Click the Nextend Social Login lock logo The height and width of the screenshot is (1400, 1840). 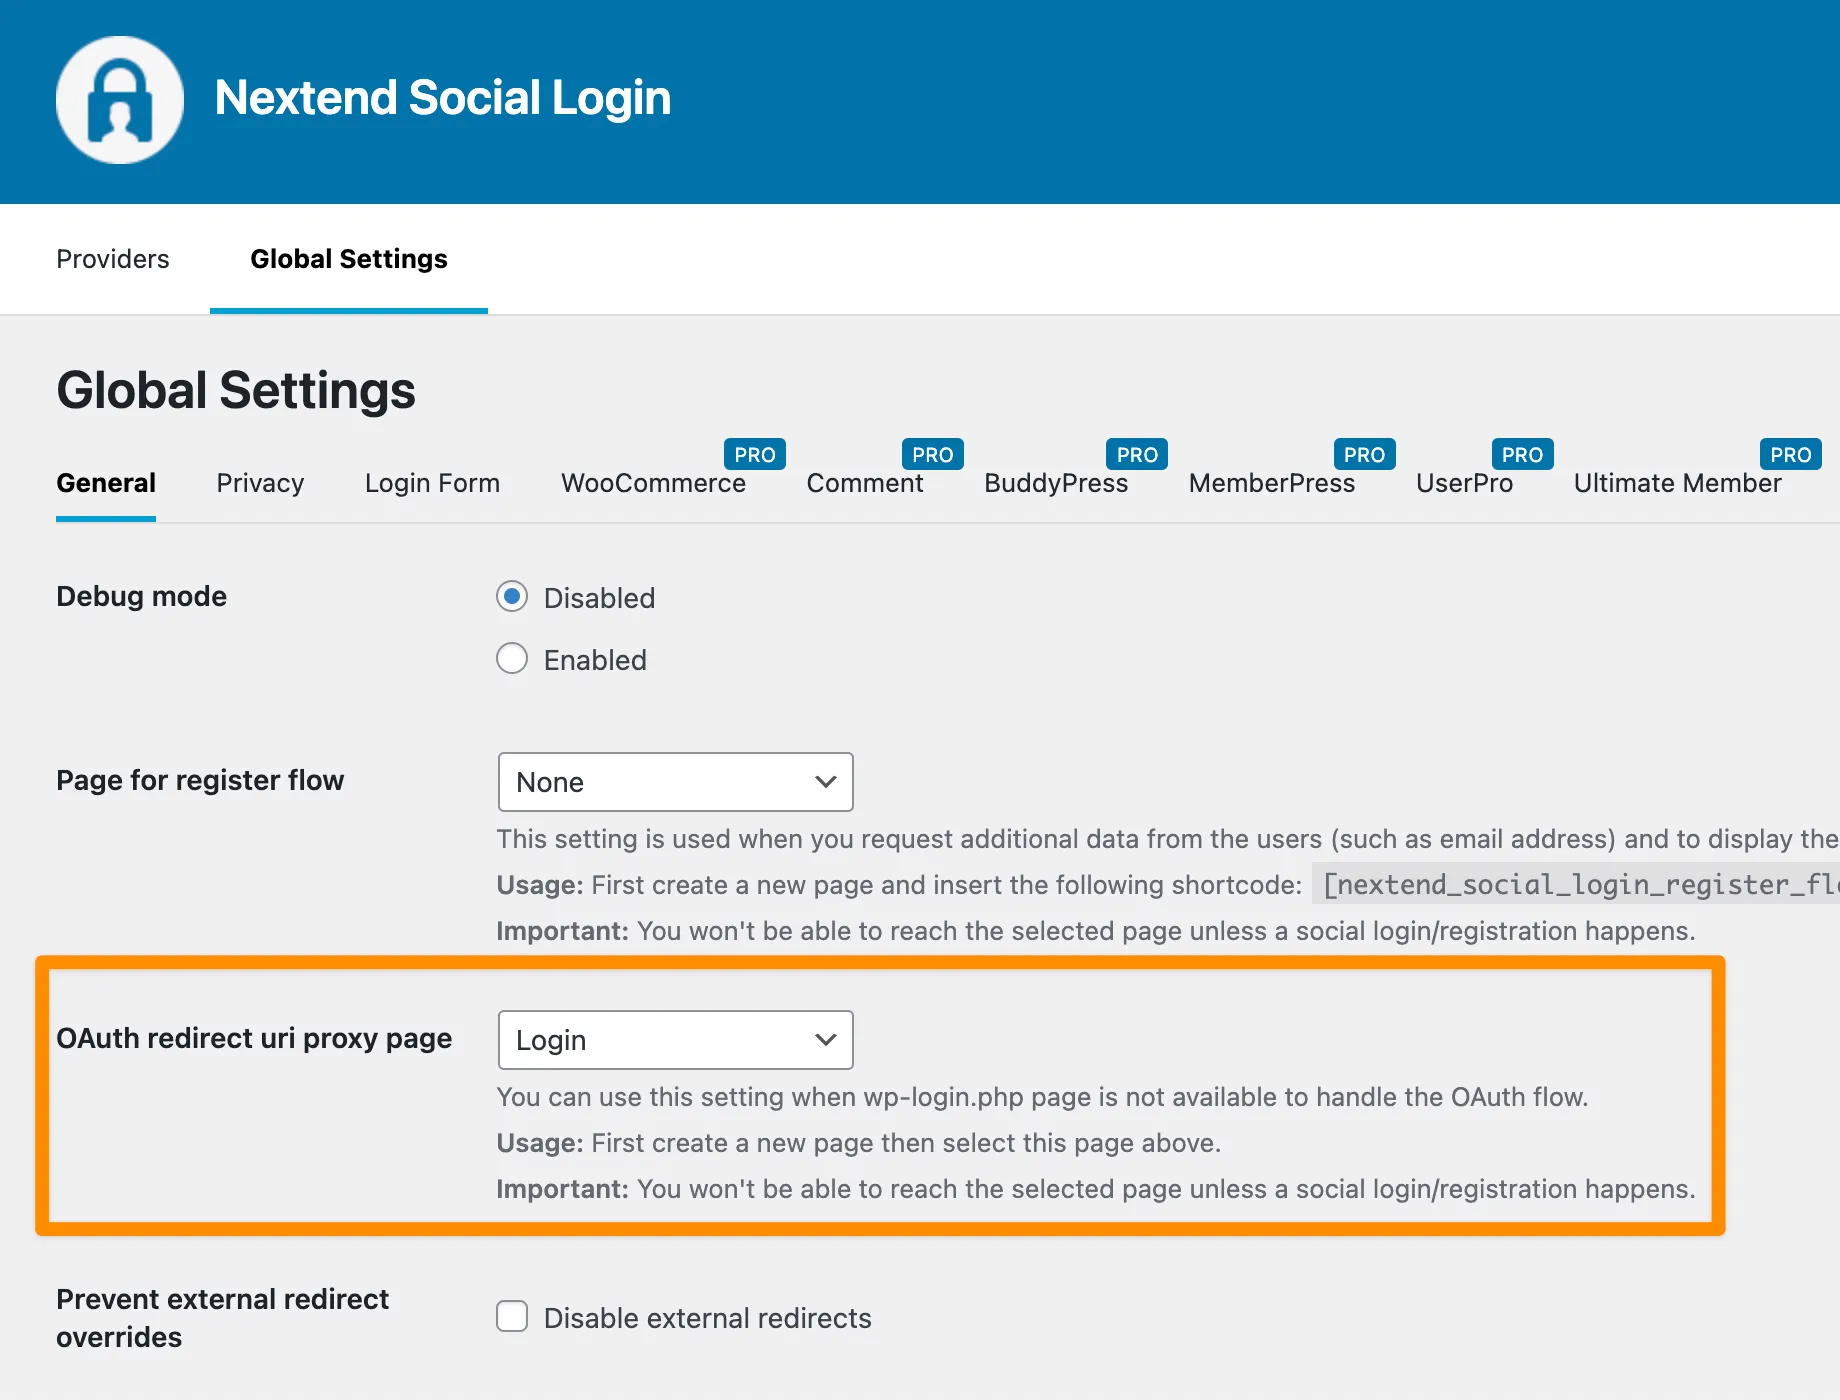(x=119, y=99)
